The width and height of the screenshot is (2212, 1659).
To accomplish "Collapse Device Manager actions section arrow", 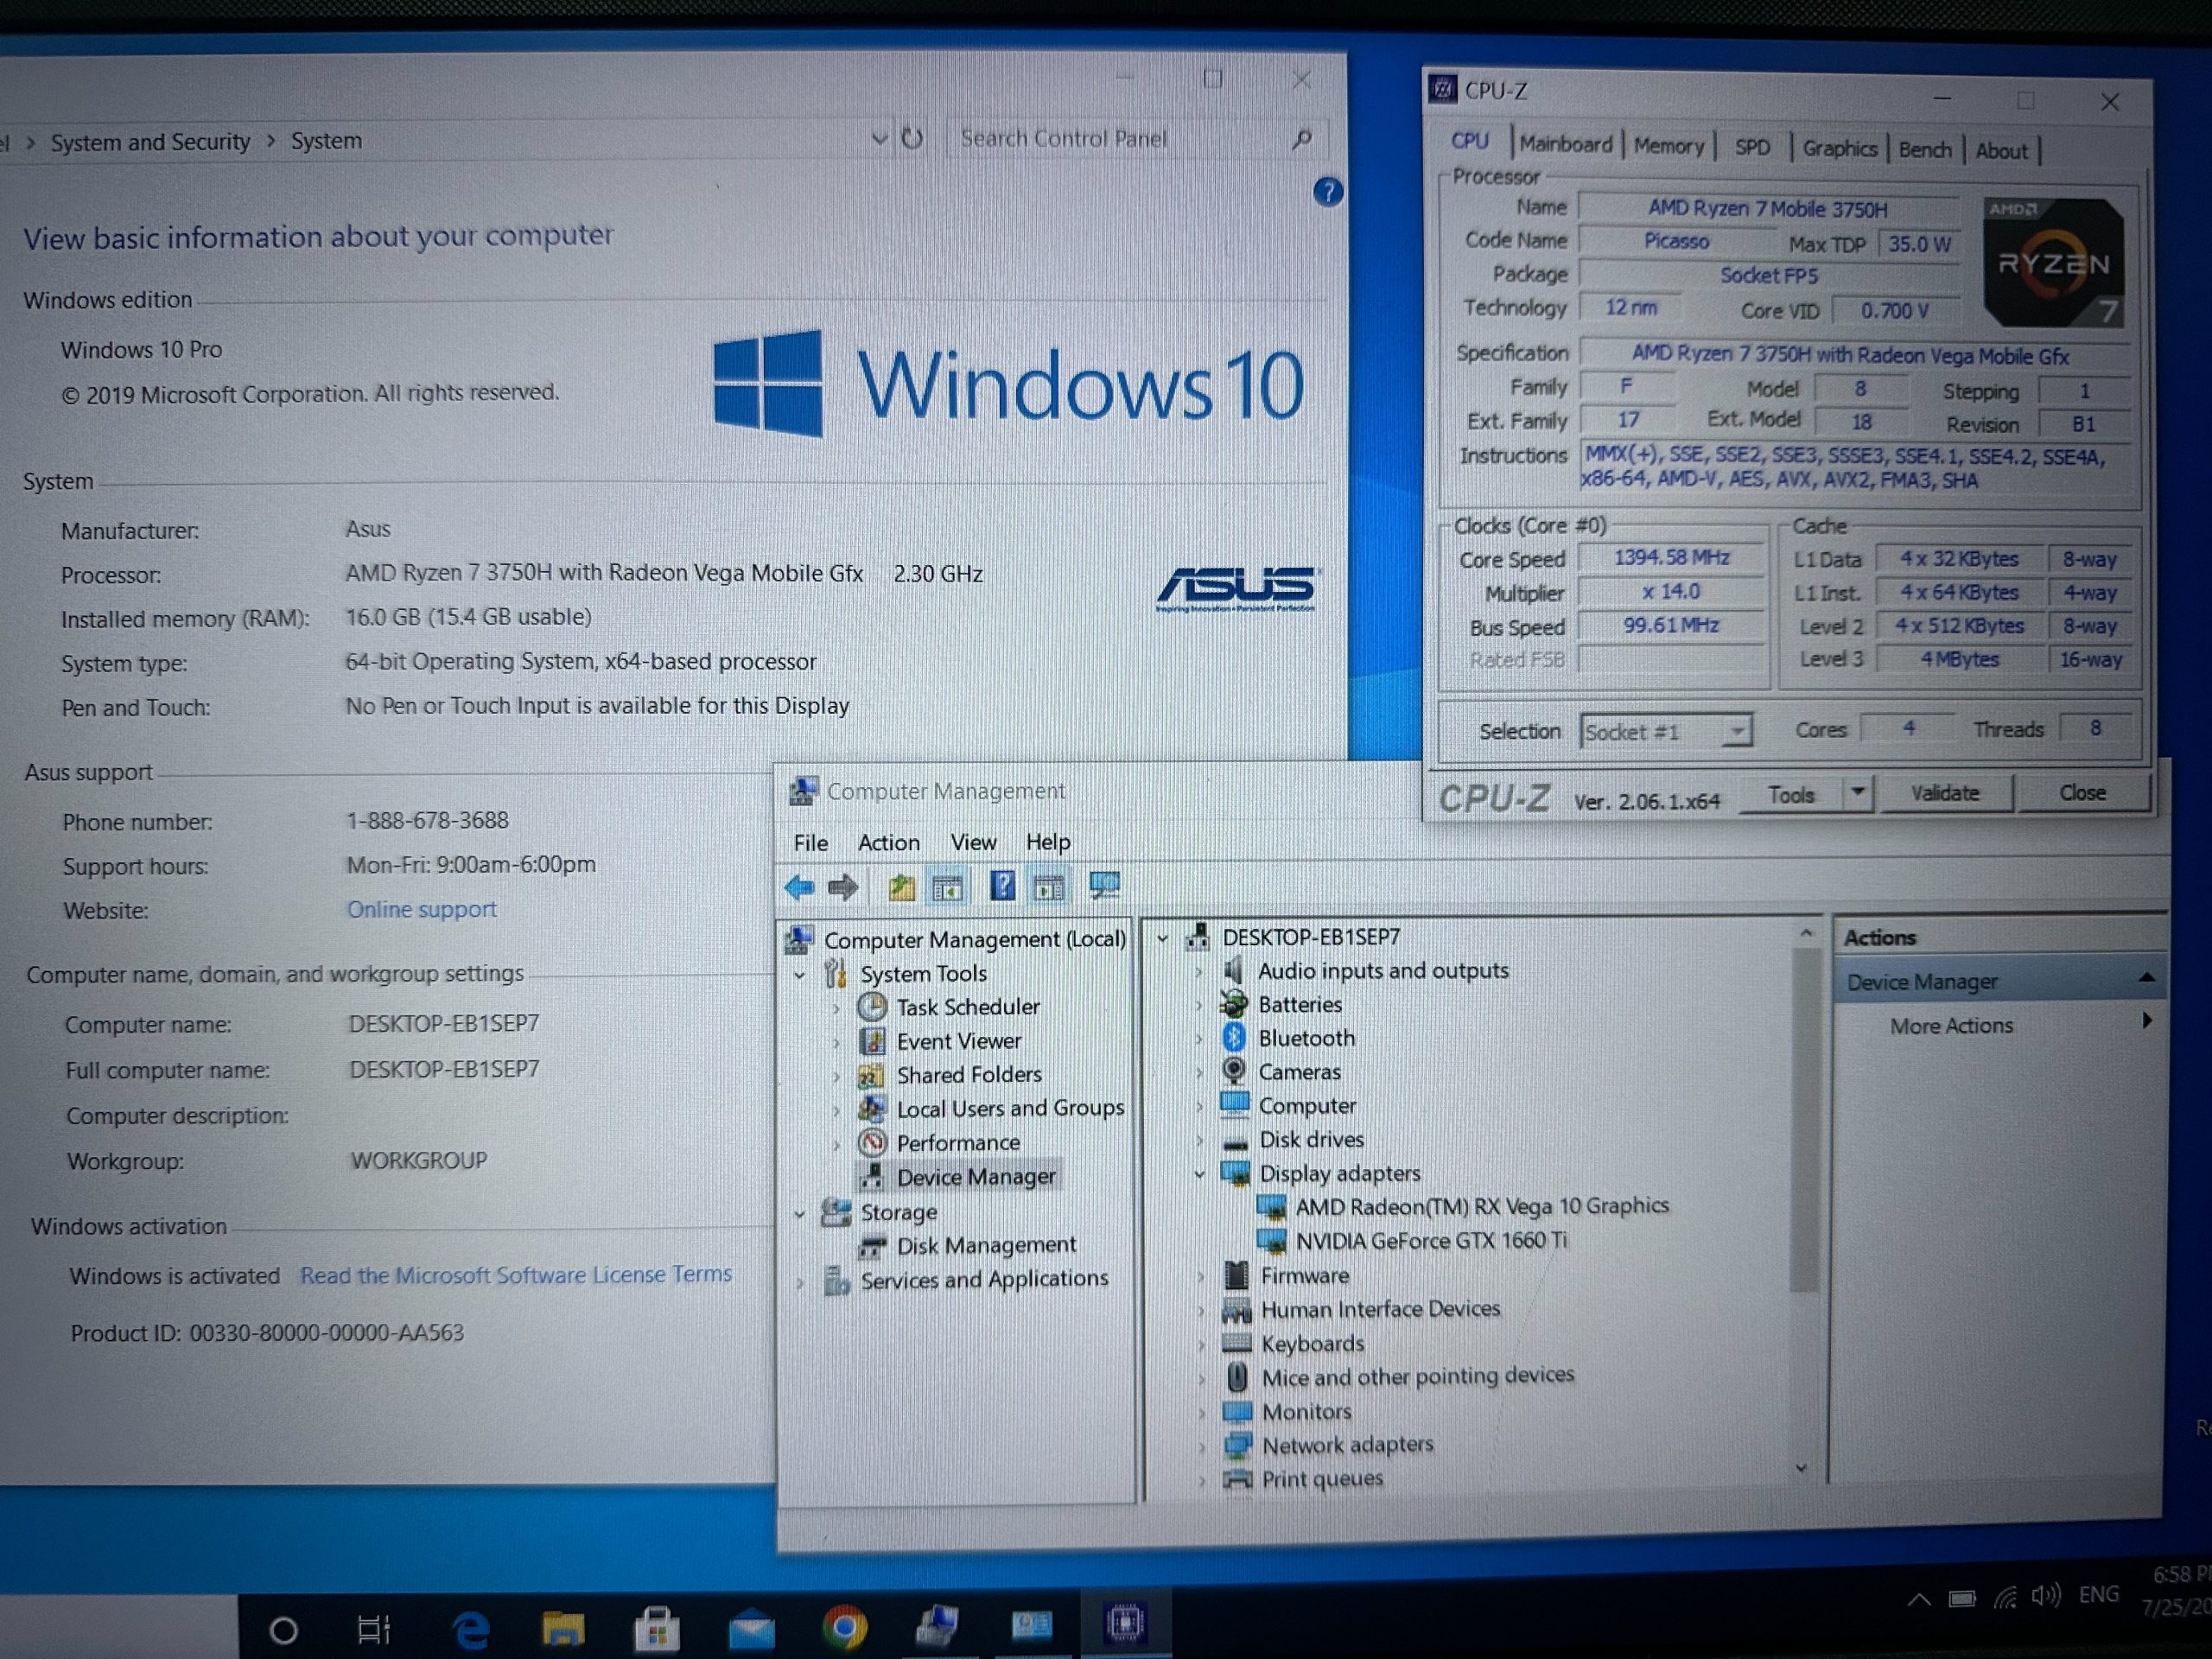I will [x=2146, y=977].
